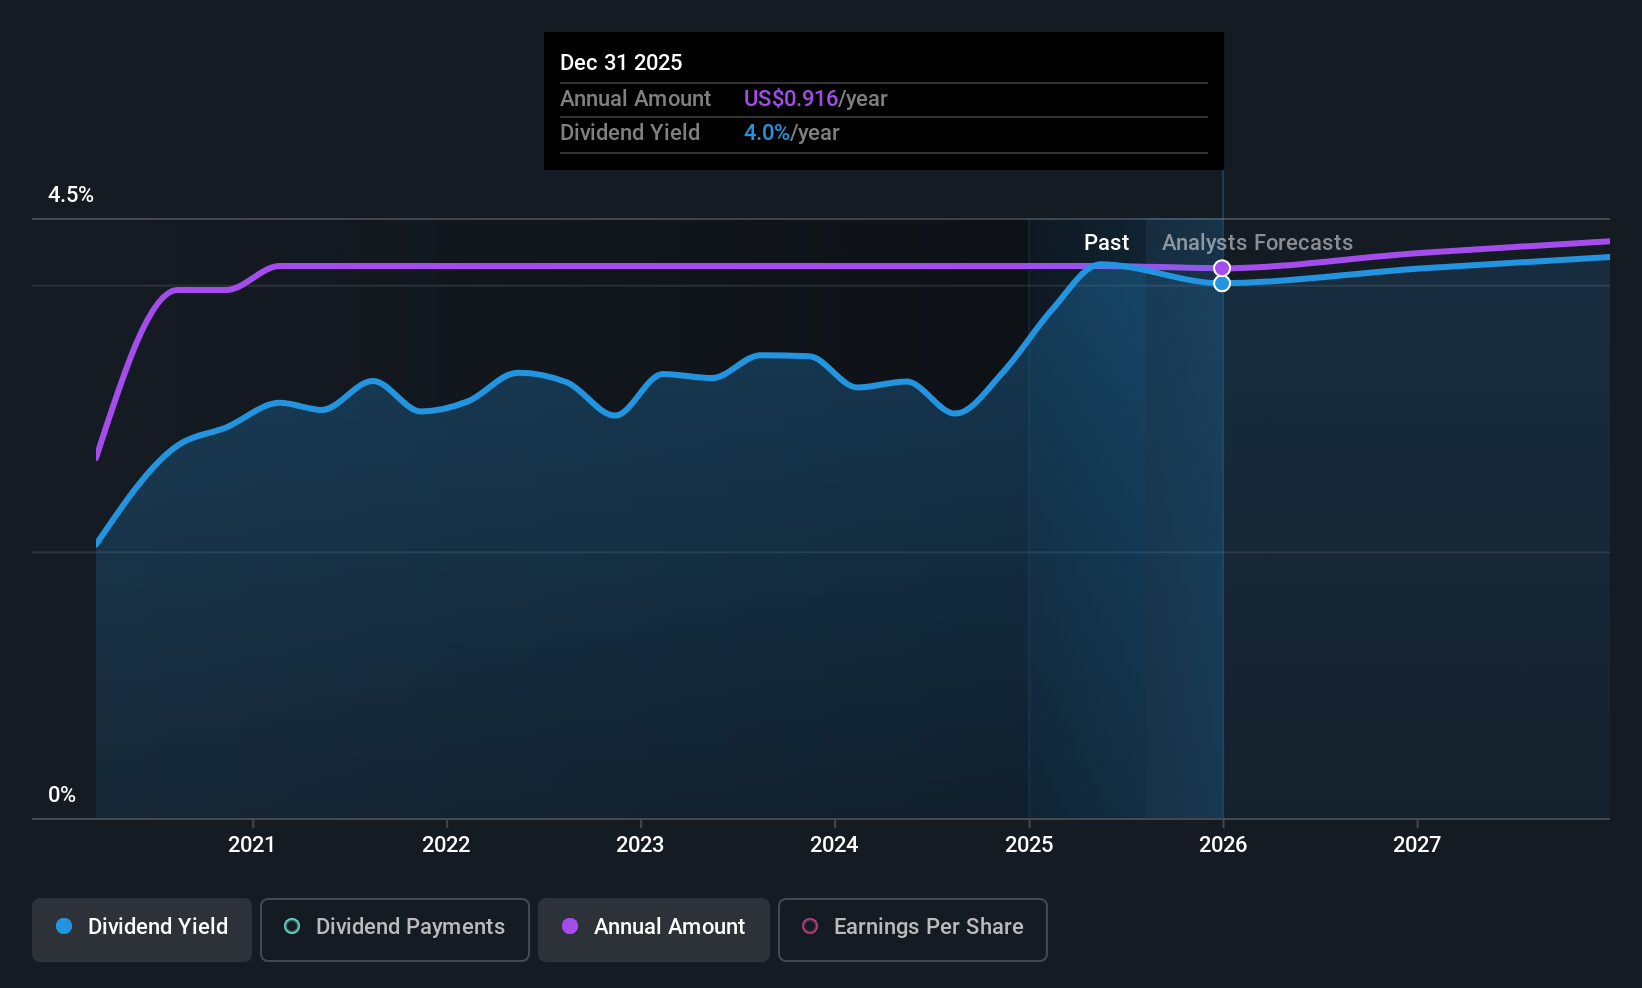Toggle the Dividend Yield series
1642x988 pixels.
click(x=142, y=930)
